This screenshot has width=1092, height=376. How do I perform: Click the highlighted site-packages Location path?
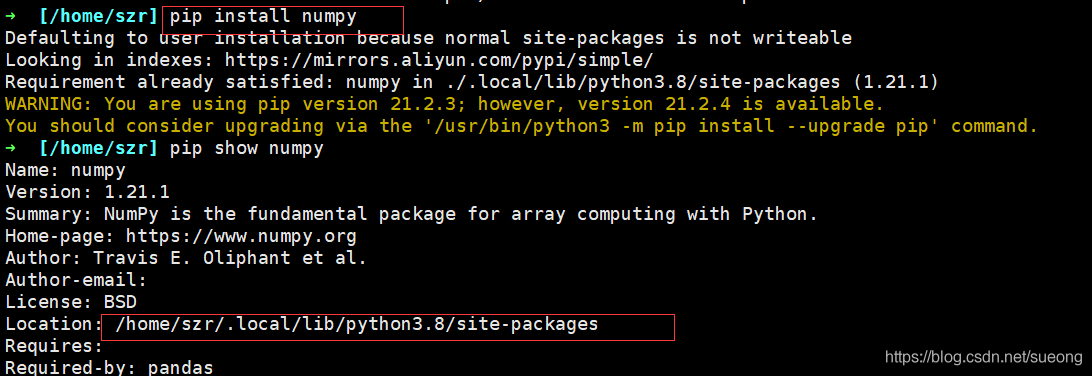click(x=357, y=324)
